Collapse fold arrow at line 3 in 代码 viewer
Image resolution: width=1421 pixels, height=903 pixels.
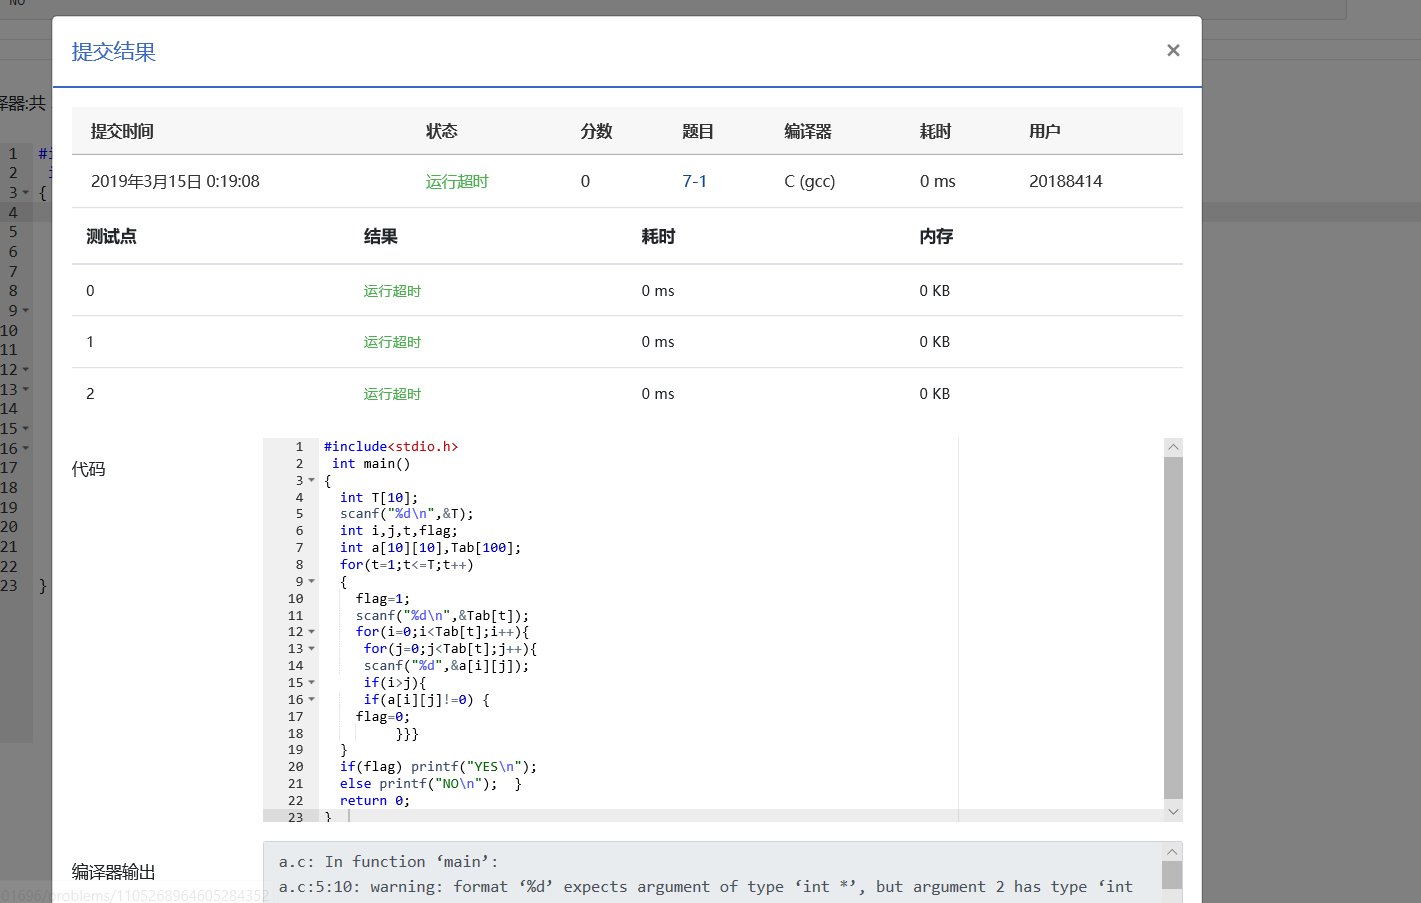[312, 481]
